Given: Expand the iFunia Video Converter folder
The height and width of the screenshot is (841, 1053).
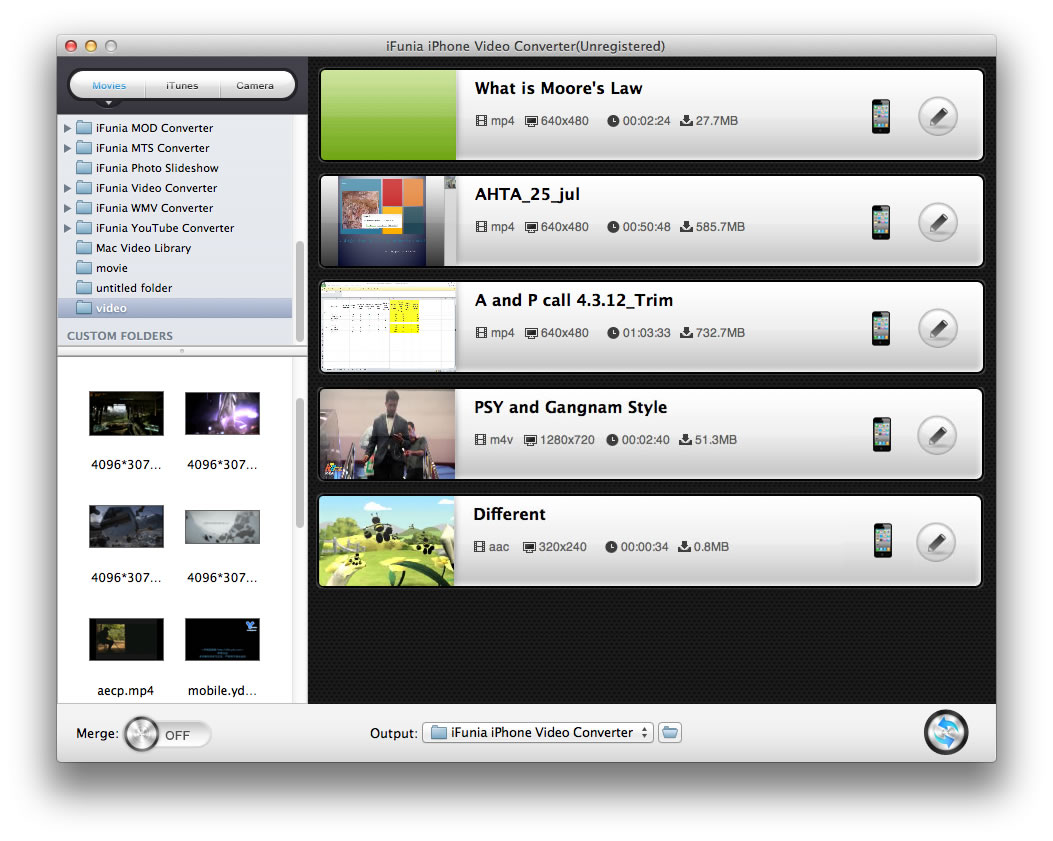Looking at the screenshot, I should pos(67,188).
